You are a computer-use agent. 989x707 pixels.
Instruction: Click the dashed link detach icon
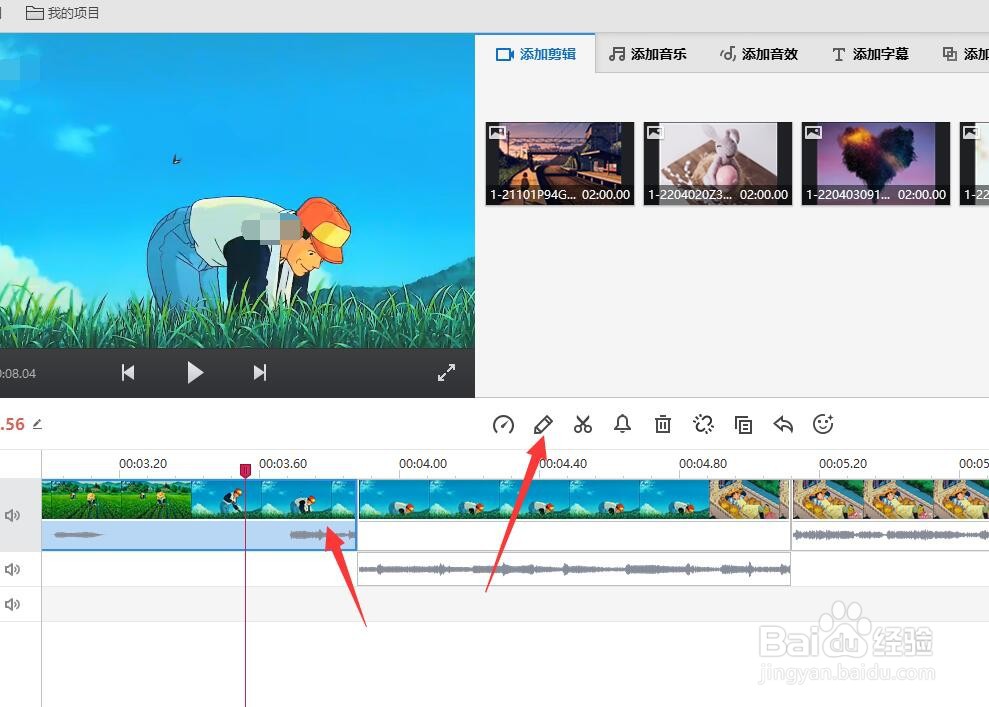point(703,424)
